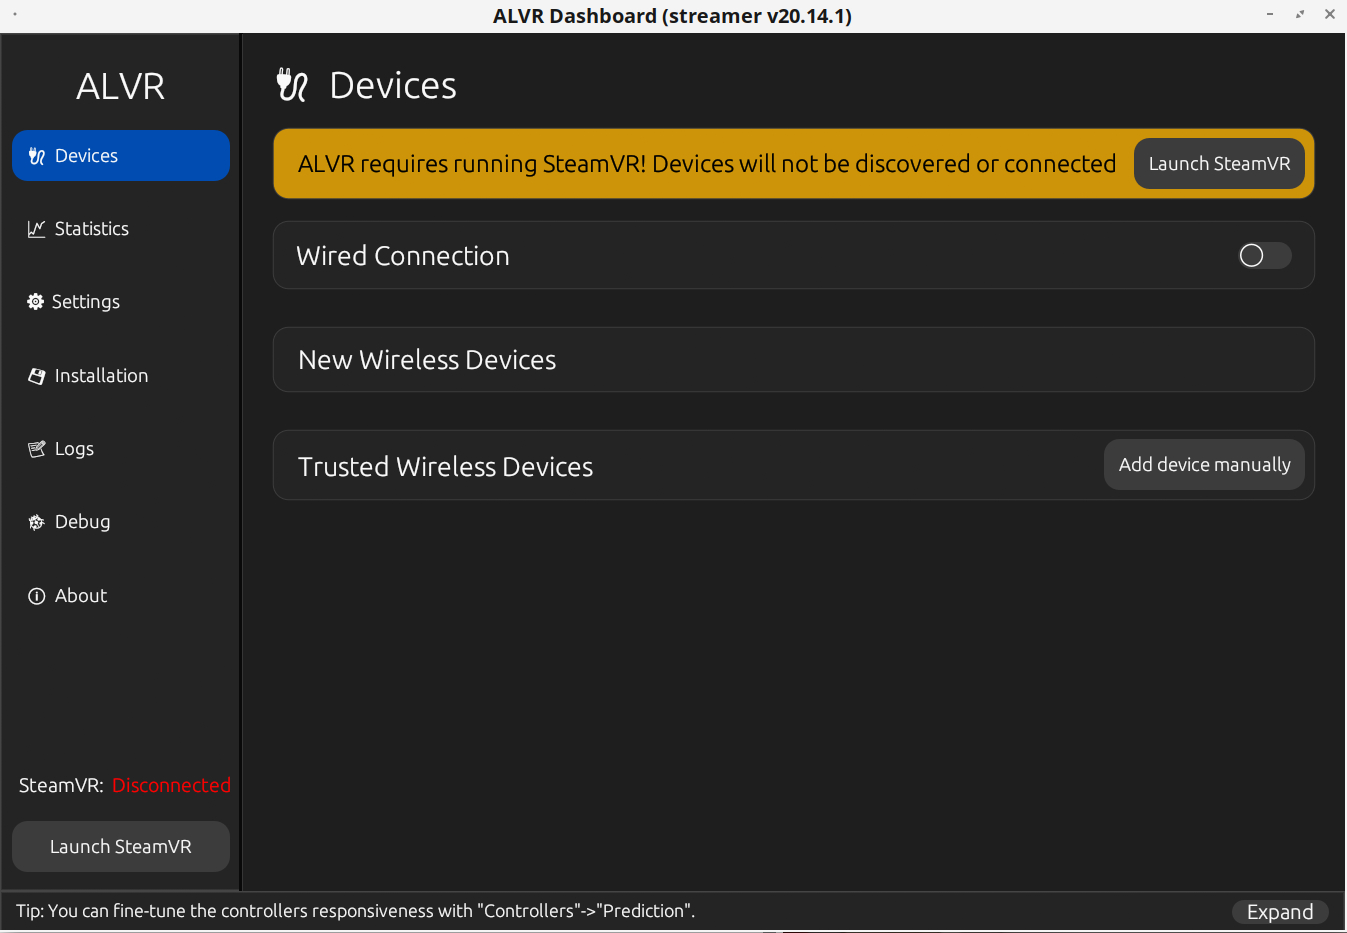
Task: Select the Devices tab label
Action: [86, 156]
